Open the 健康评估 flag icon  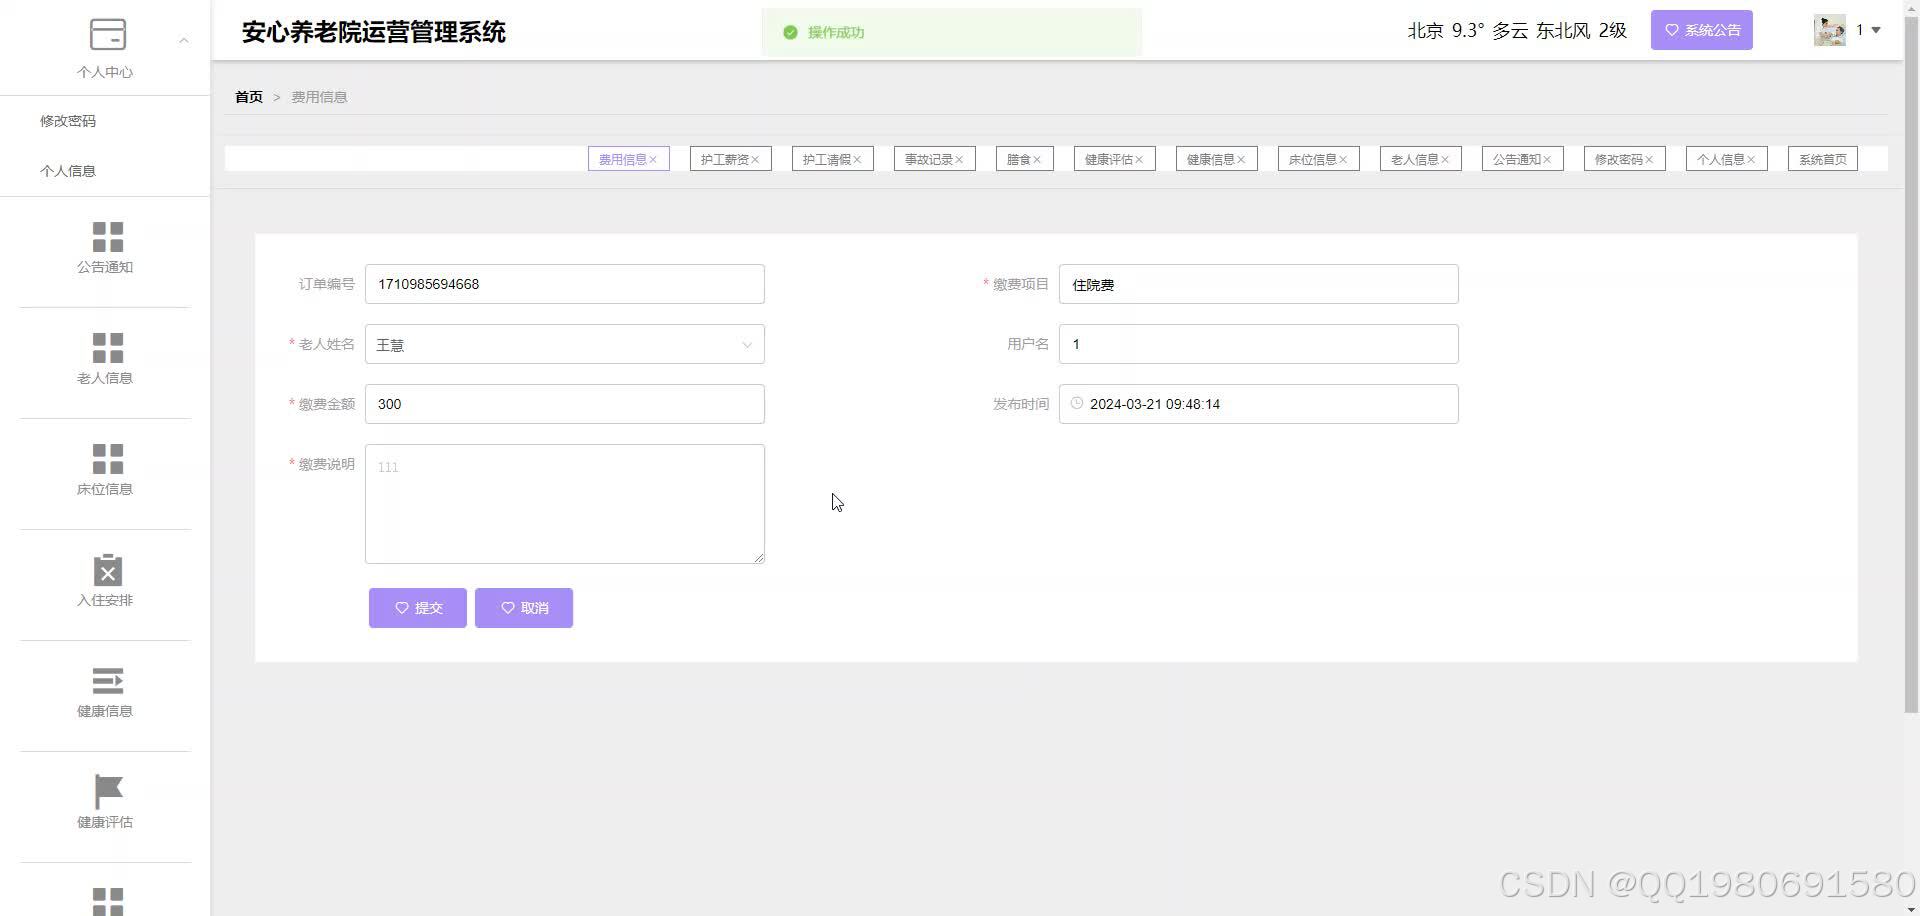(107, 792)
